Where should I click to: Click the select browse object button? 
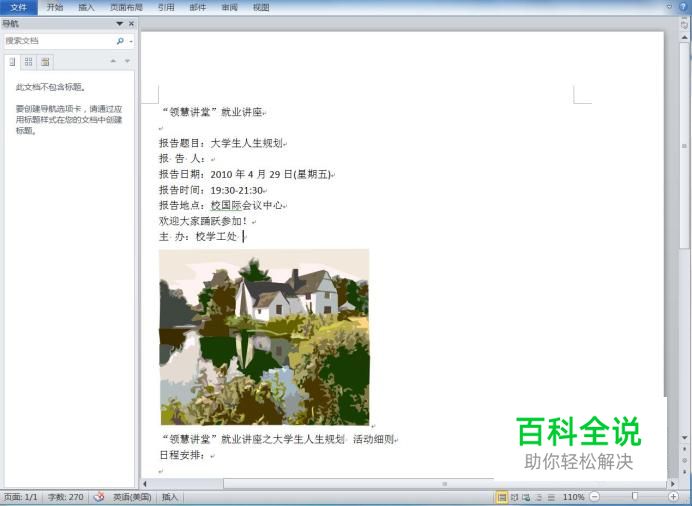coord(684,460)
